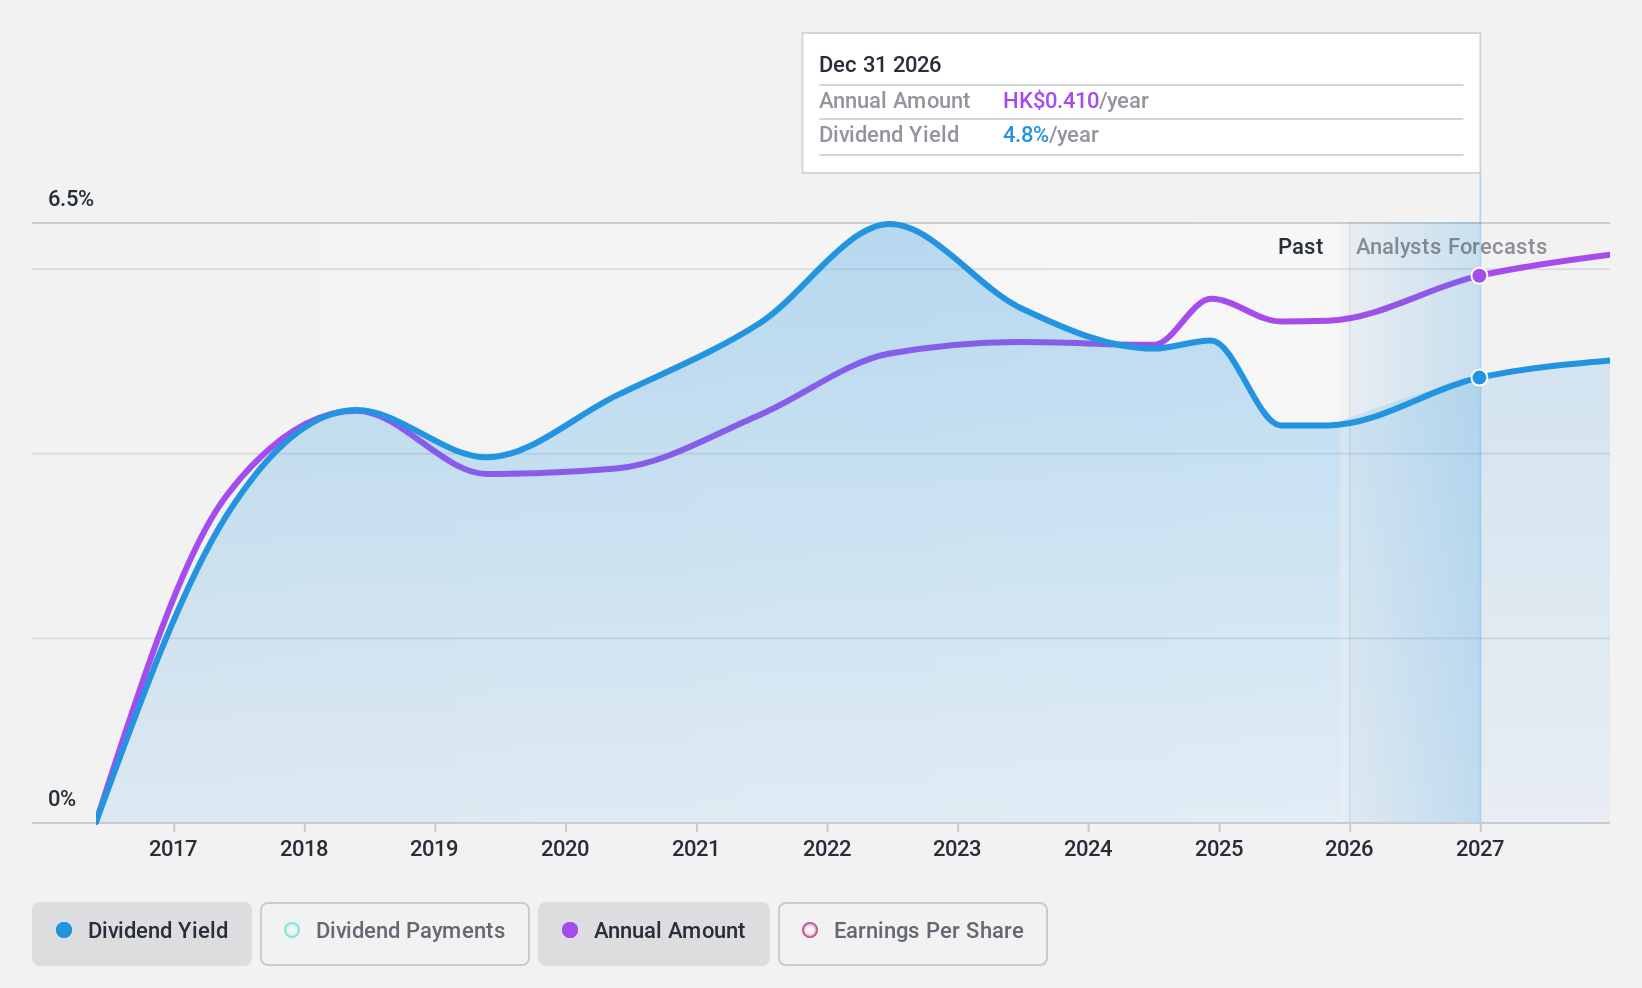This screenshot has height=988, width=1642.
Task: Click the blue Dividend Yield legend dot
Action: [x=64, y=931]
